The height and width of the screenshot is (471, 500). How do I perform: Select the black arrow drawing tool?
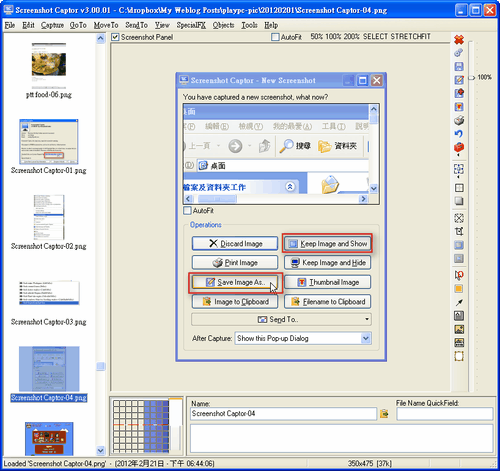tap(459, 302)
